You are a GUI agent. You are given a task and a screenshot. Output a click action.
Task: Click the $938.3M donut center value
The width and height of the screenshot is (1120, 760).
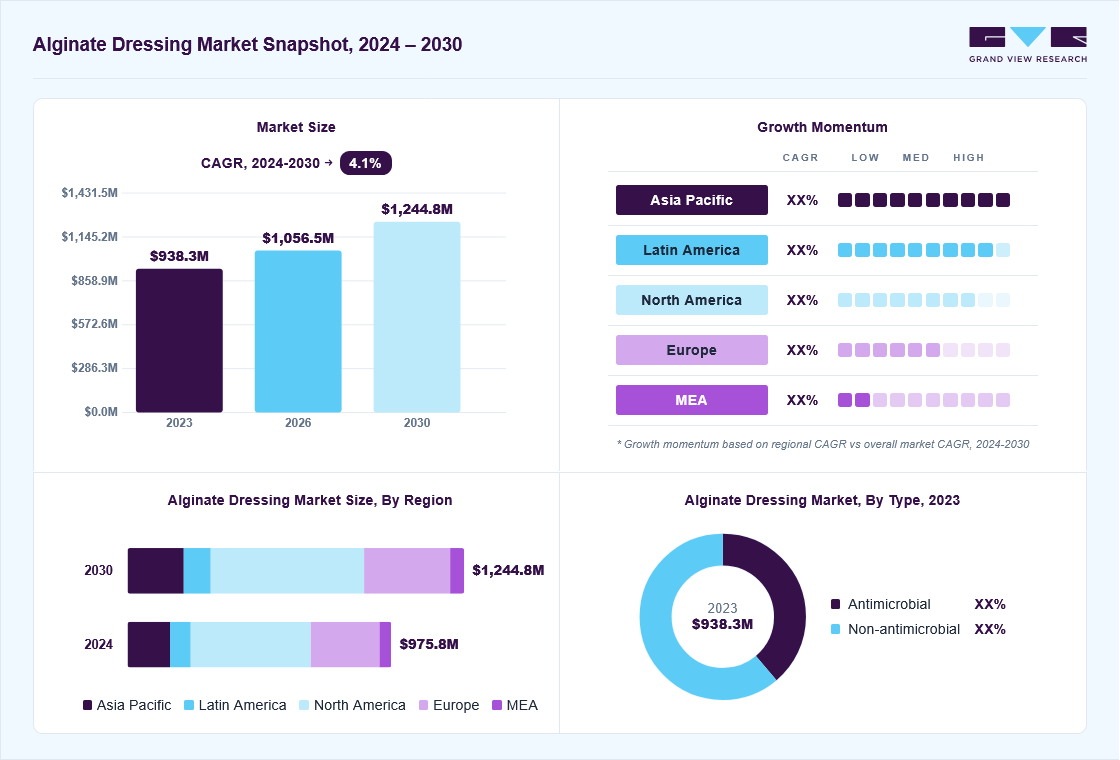(722, 624)
